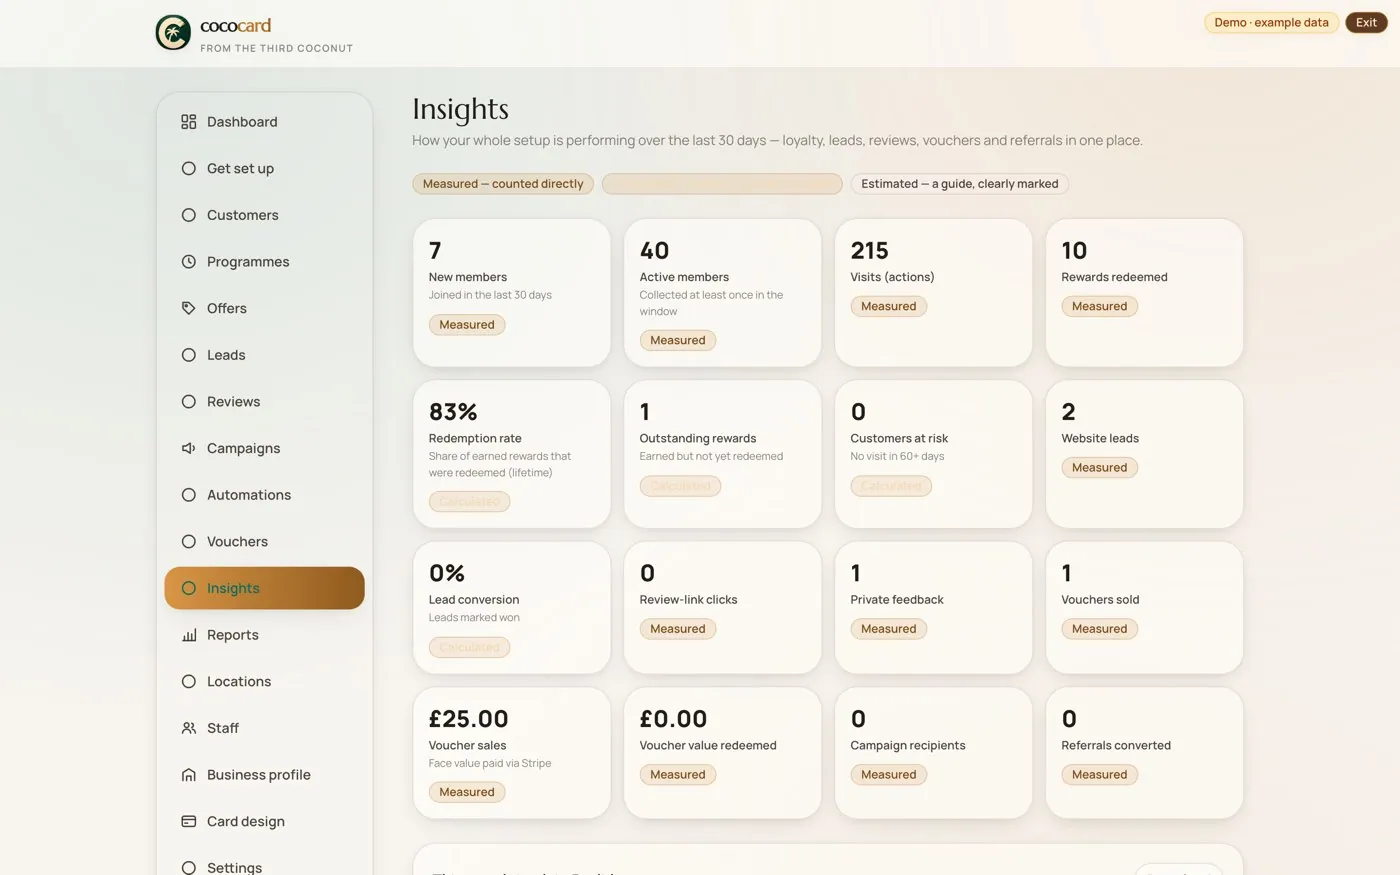The image size is (1400, 875).
Task: Click the Card design card icon
Action: tap(188, 821)
